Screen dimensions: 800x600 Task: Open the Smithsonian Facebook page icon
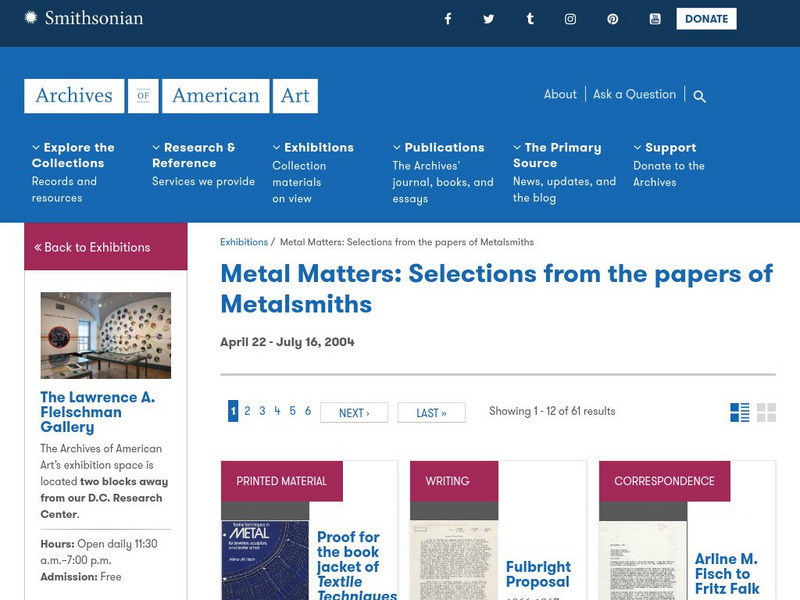coord(447,19)
